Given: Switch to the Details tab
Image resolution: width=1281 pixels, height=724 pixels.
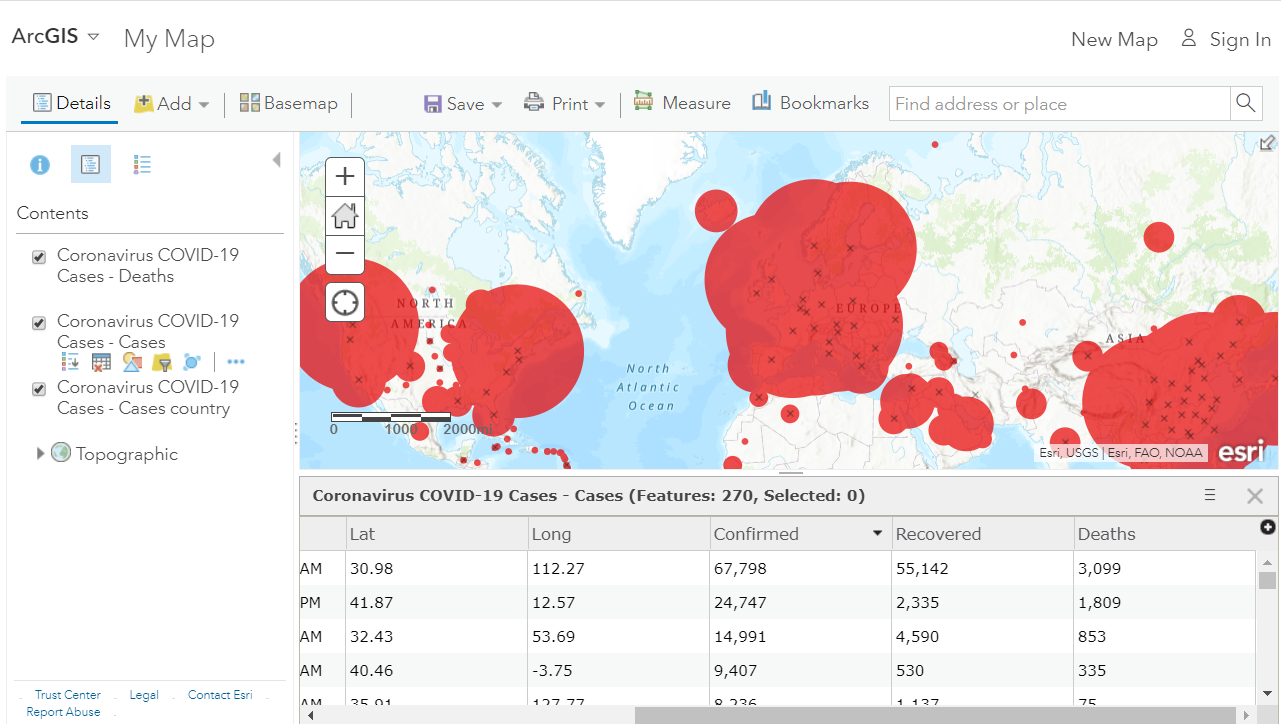Looking at the screenshot, I should [71, 103].
